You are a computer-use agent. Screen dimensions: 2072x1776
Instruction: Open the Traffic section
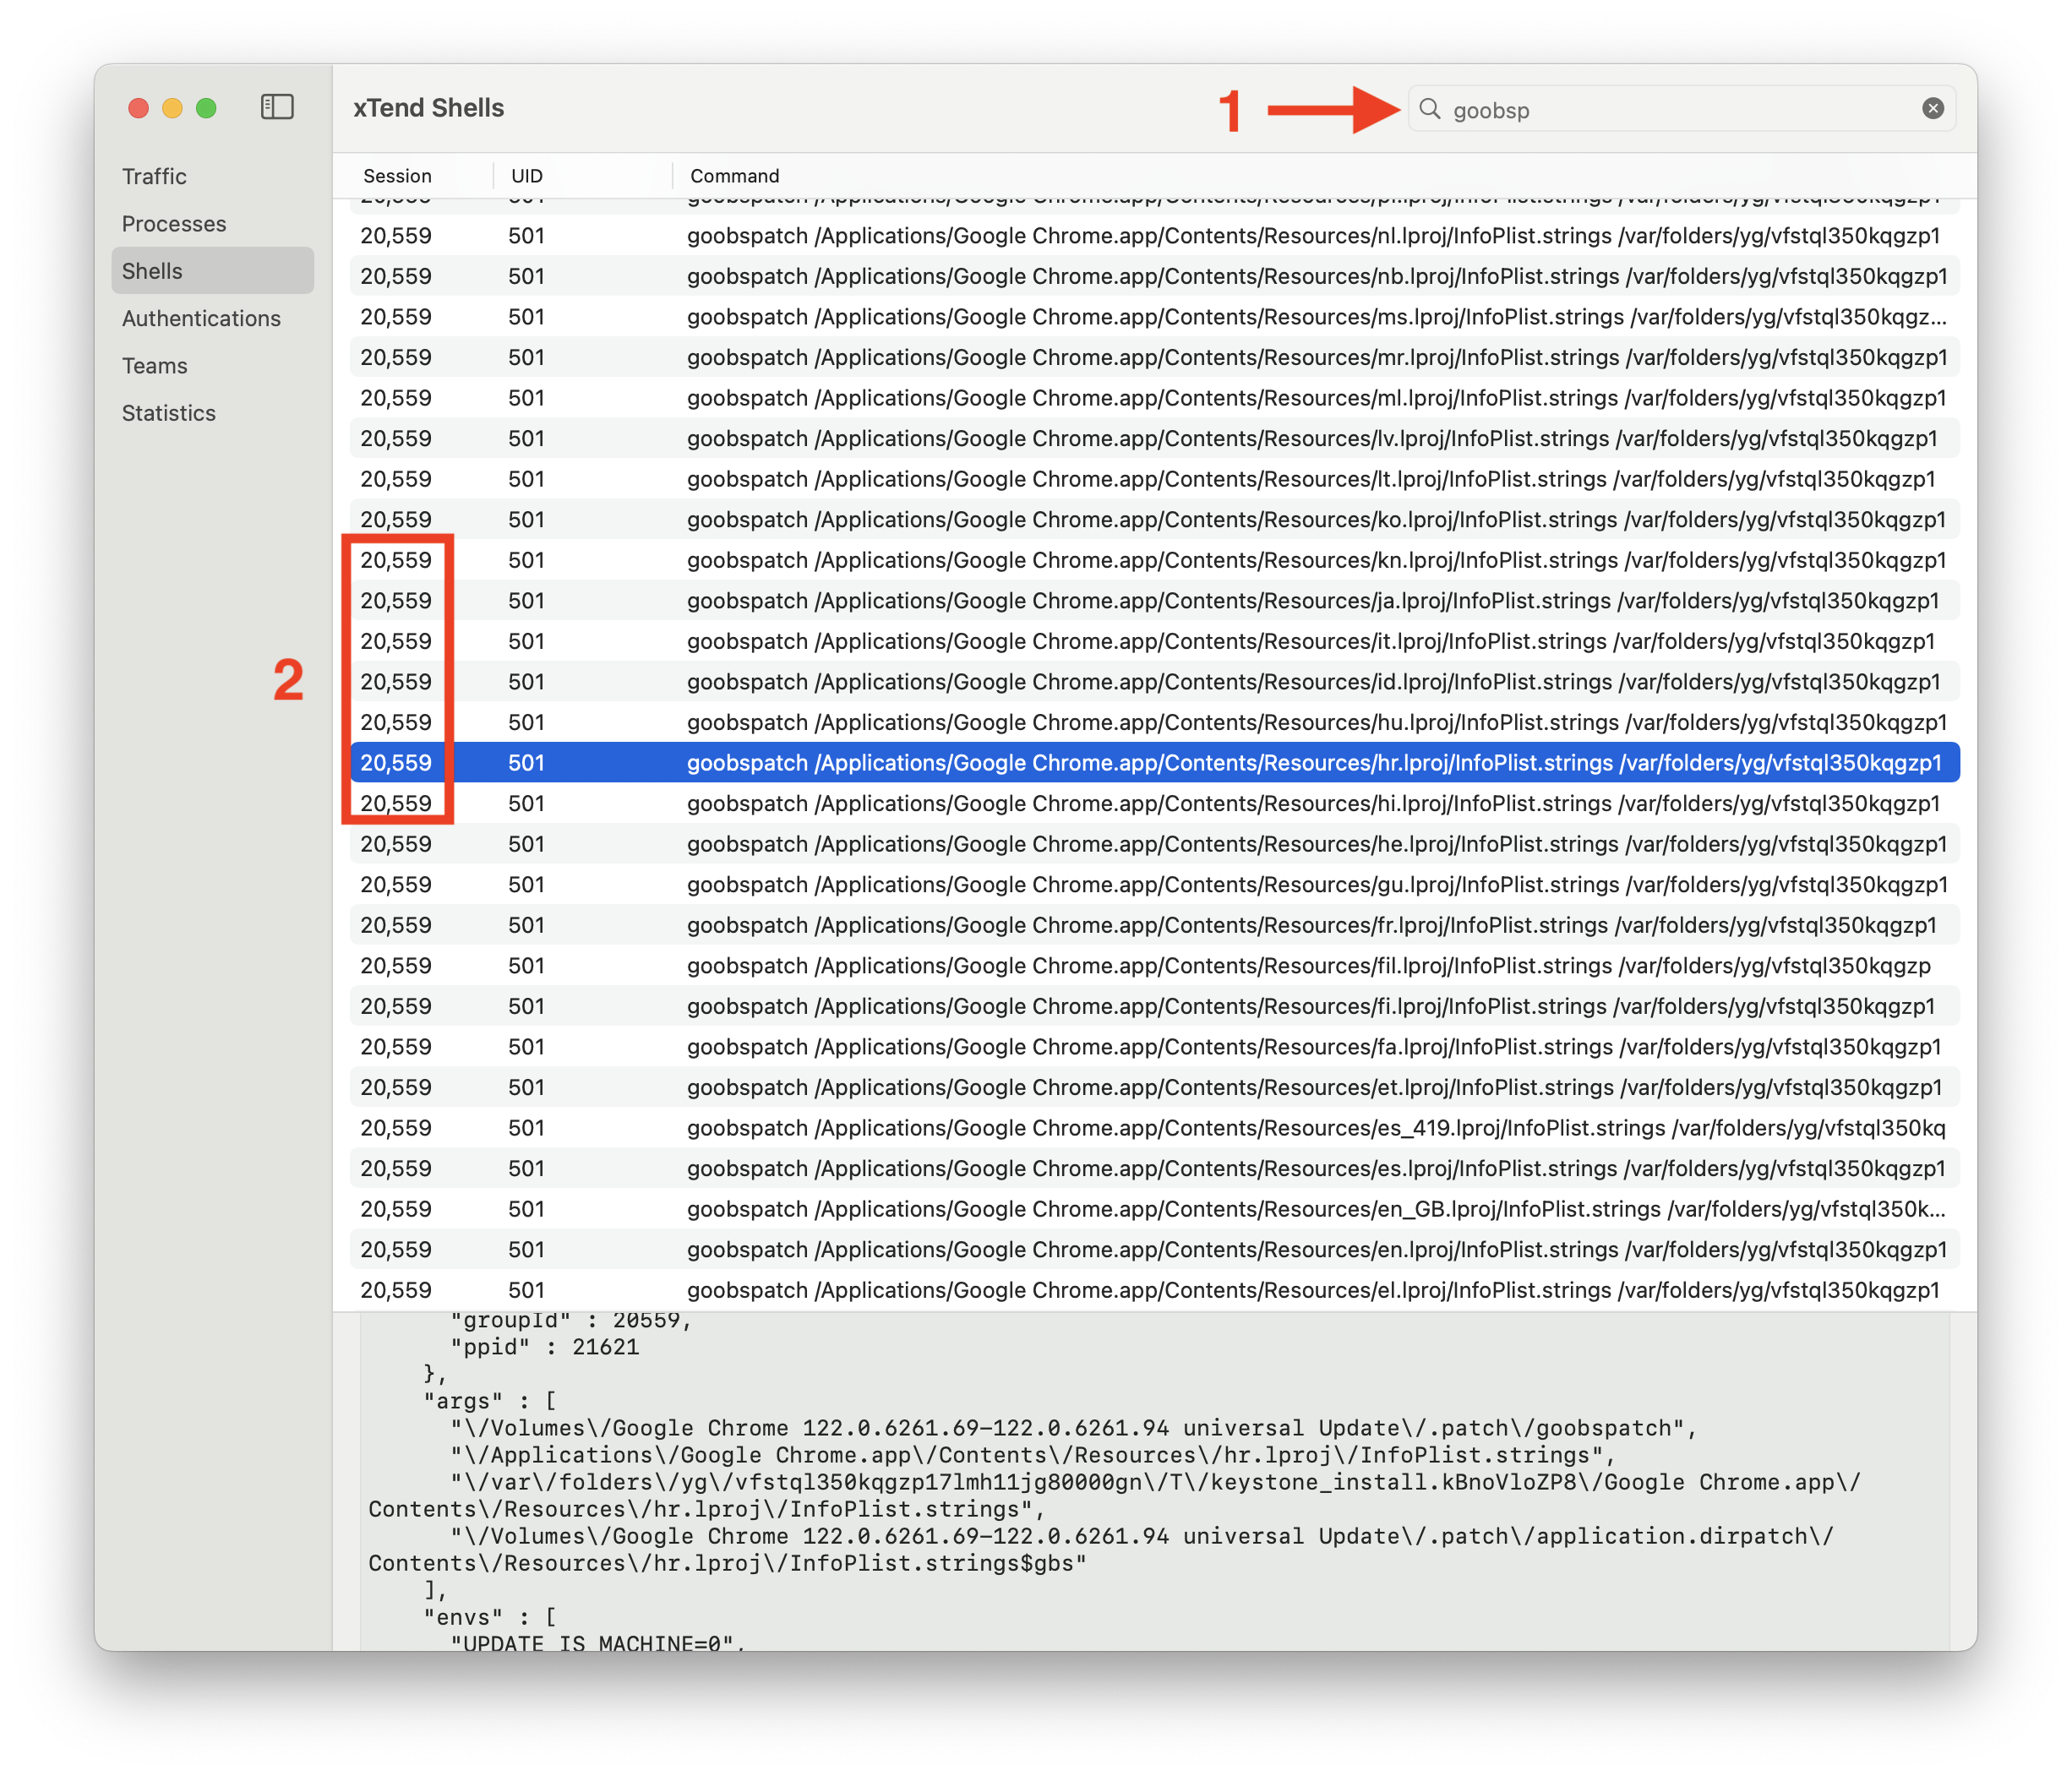154,176
